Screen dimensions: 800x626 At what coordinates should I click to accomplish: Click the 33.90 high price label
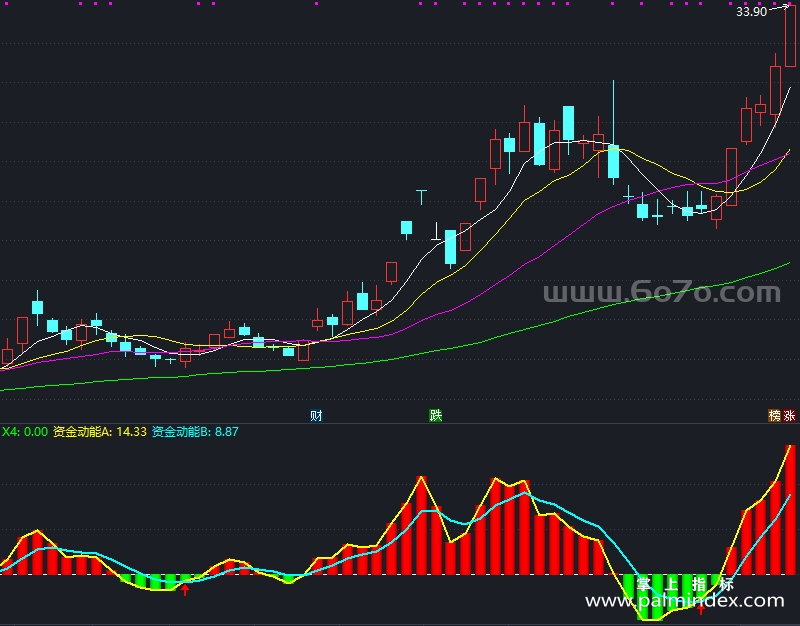[751, 12]
